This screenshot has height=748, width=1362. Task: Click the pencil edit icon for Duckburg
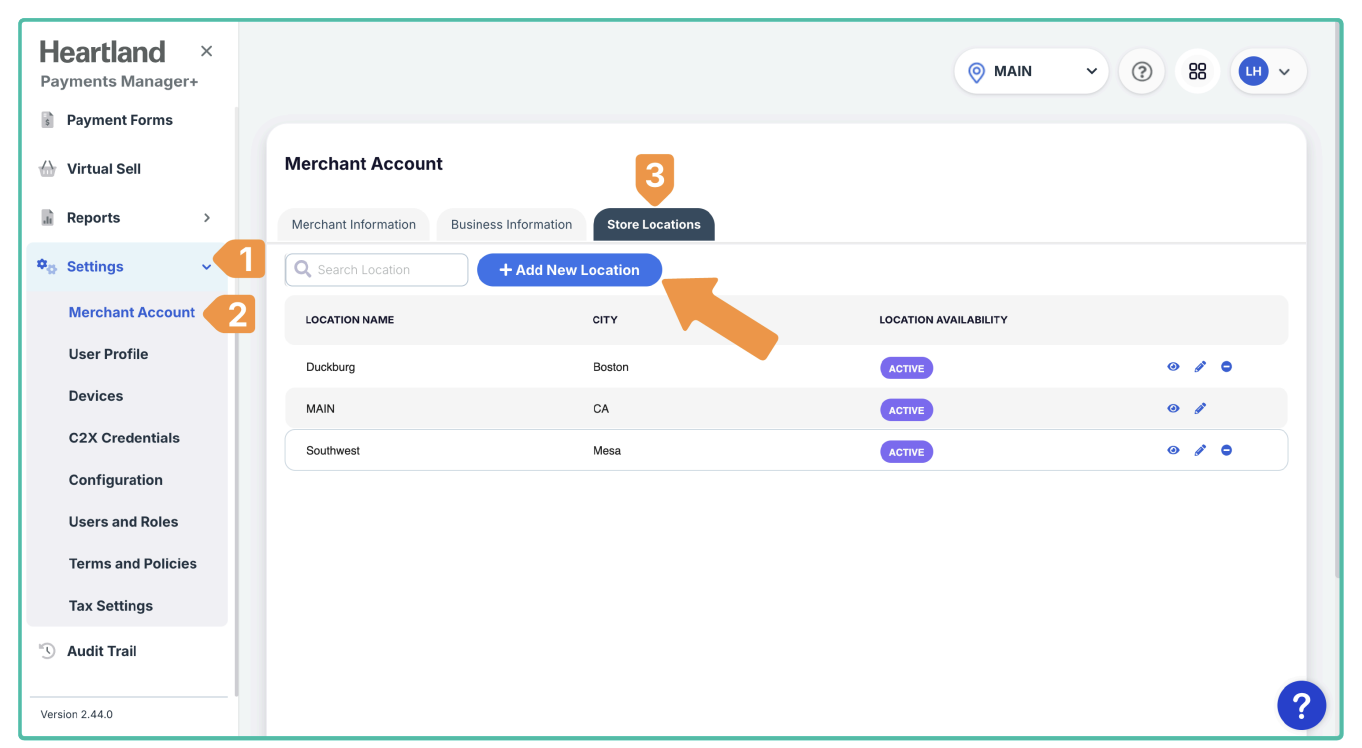point(1200,367)
